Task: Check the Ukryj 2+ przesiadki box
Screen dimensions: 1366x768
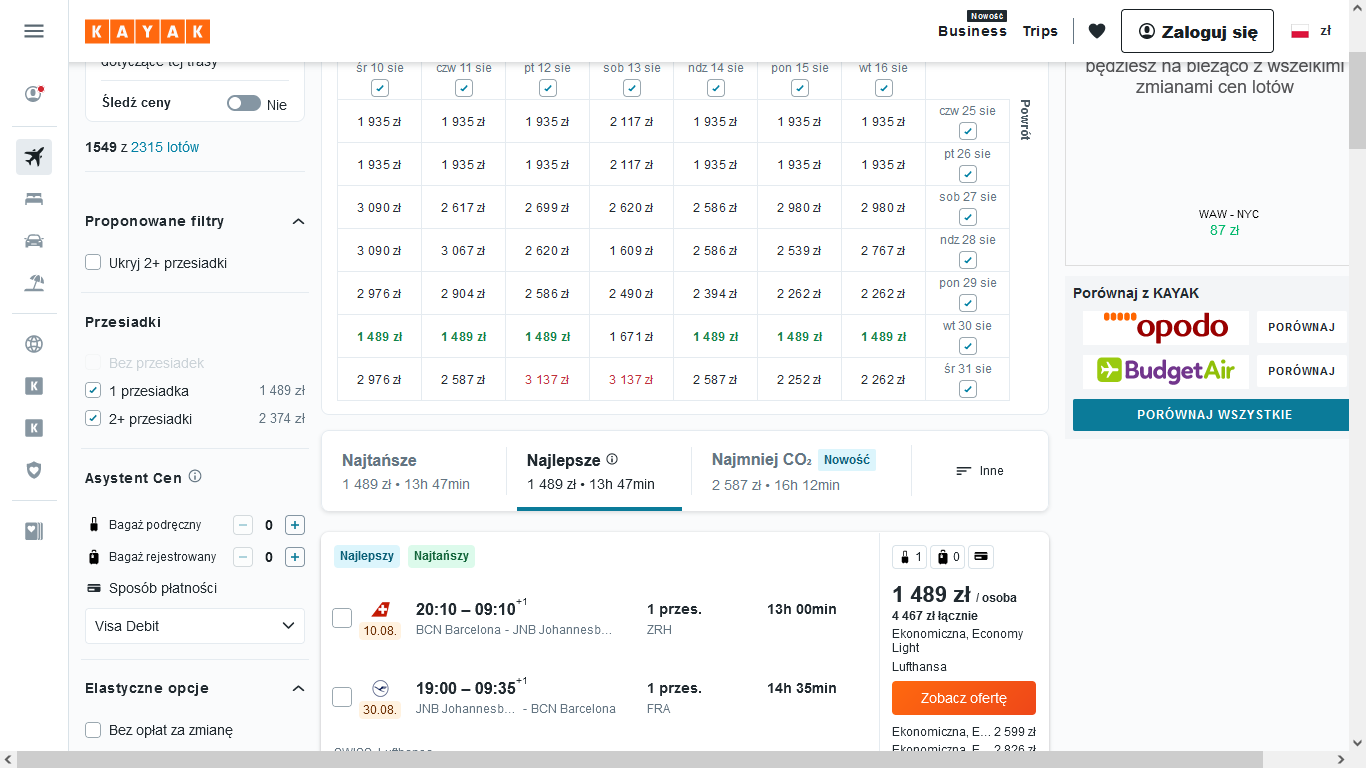Action: click(93, 262)
